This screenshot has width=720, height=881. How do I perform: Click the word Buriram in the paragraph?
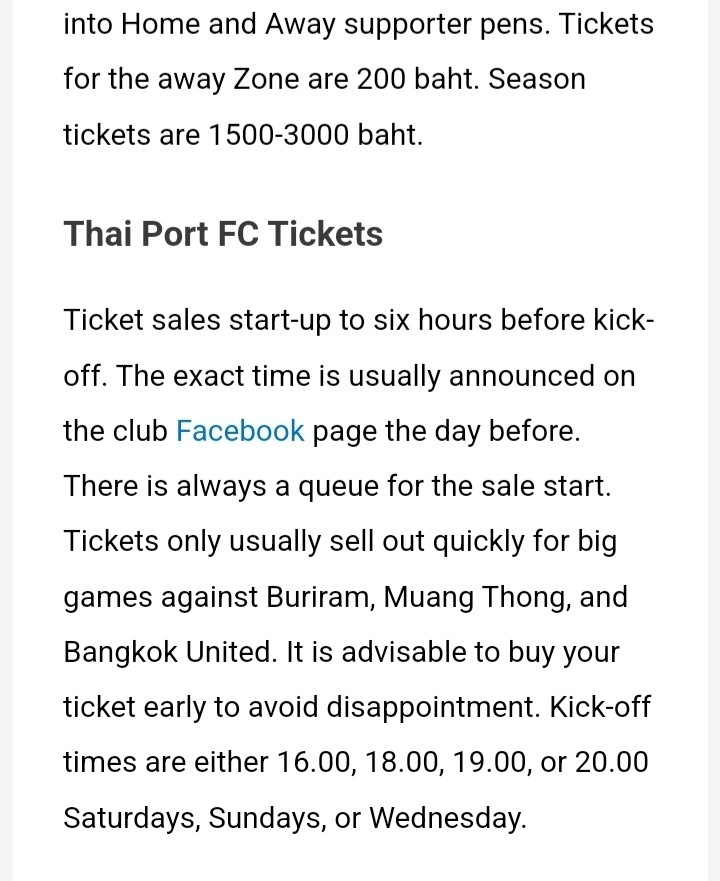click(x=320, y=597)
